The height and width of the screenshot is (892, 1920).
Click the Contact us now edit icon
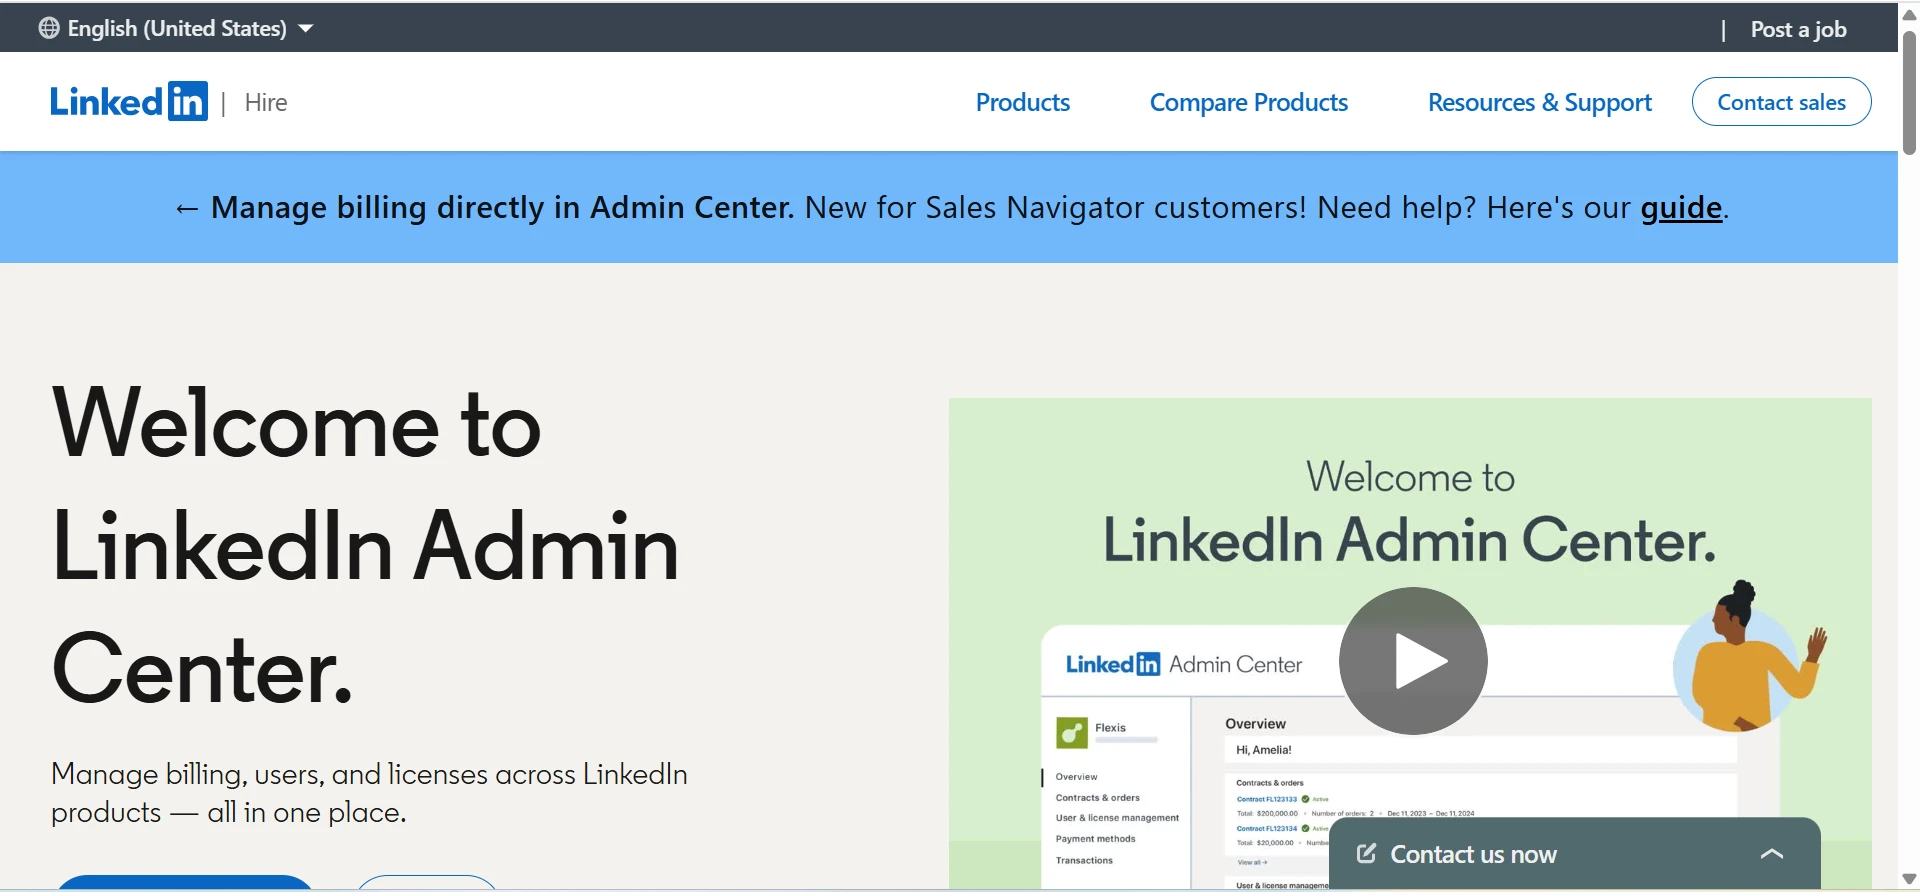click(1366, 853)
